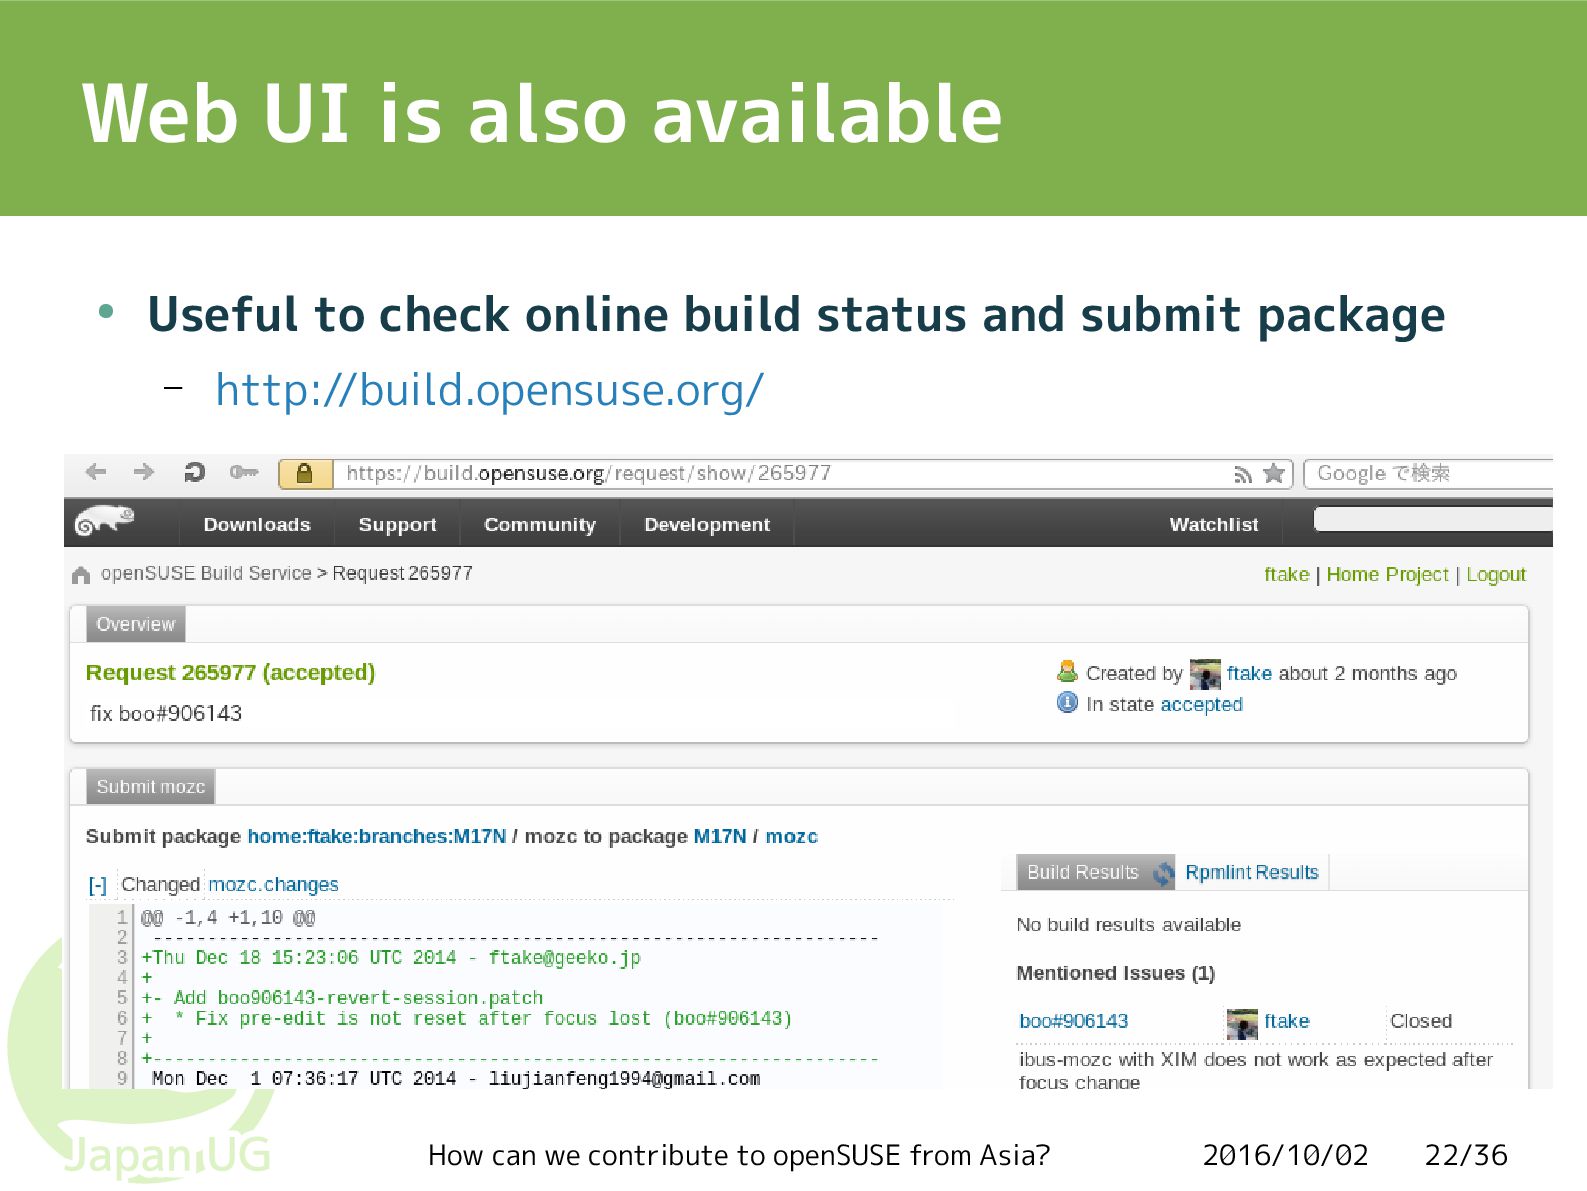Click the refresh icon next to Build Results
The width and height of the screenshot is (1587, 1191).
[x=1163, y=873]
